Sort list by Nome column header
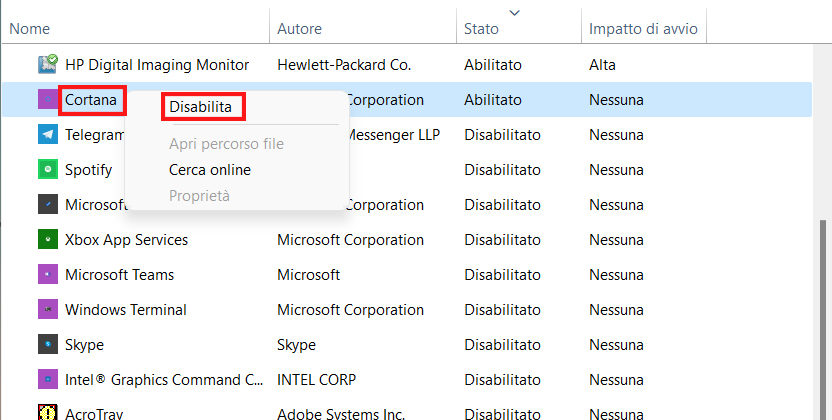The height and width of the screenshot is (420, 832). click(30, 29)
